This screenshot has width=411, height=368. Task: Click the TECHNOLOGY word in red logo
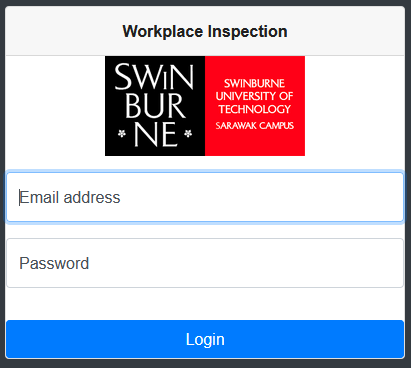pyautogui.click(x=255, y=109)
